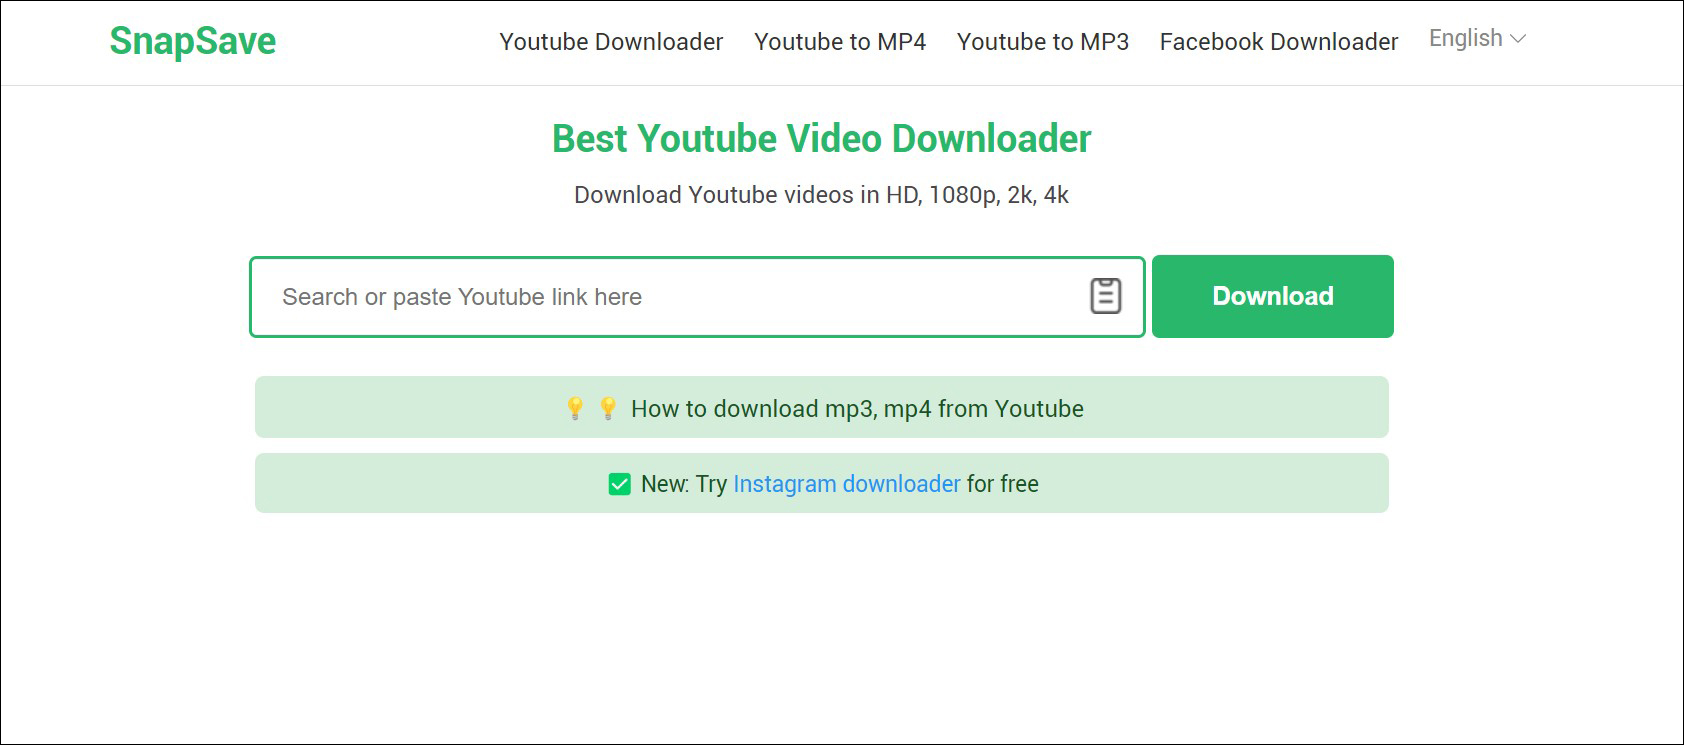
Task: Click the Best Youtube Video Downloader heading
Action: [x=821, y=139]
